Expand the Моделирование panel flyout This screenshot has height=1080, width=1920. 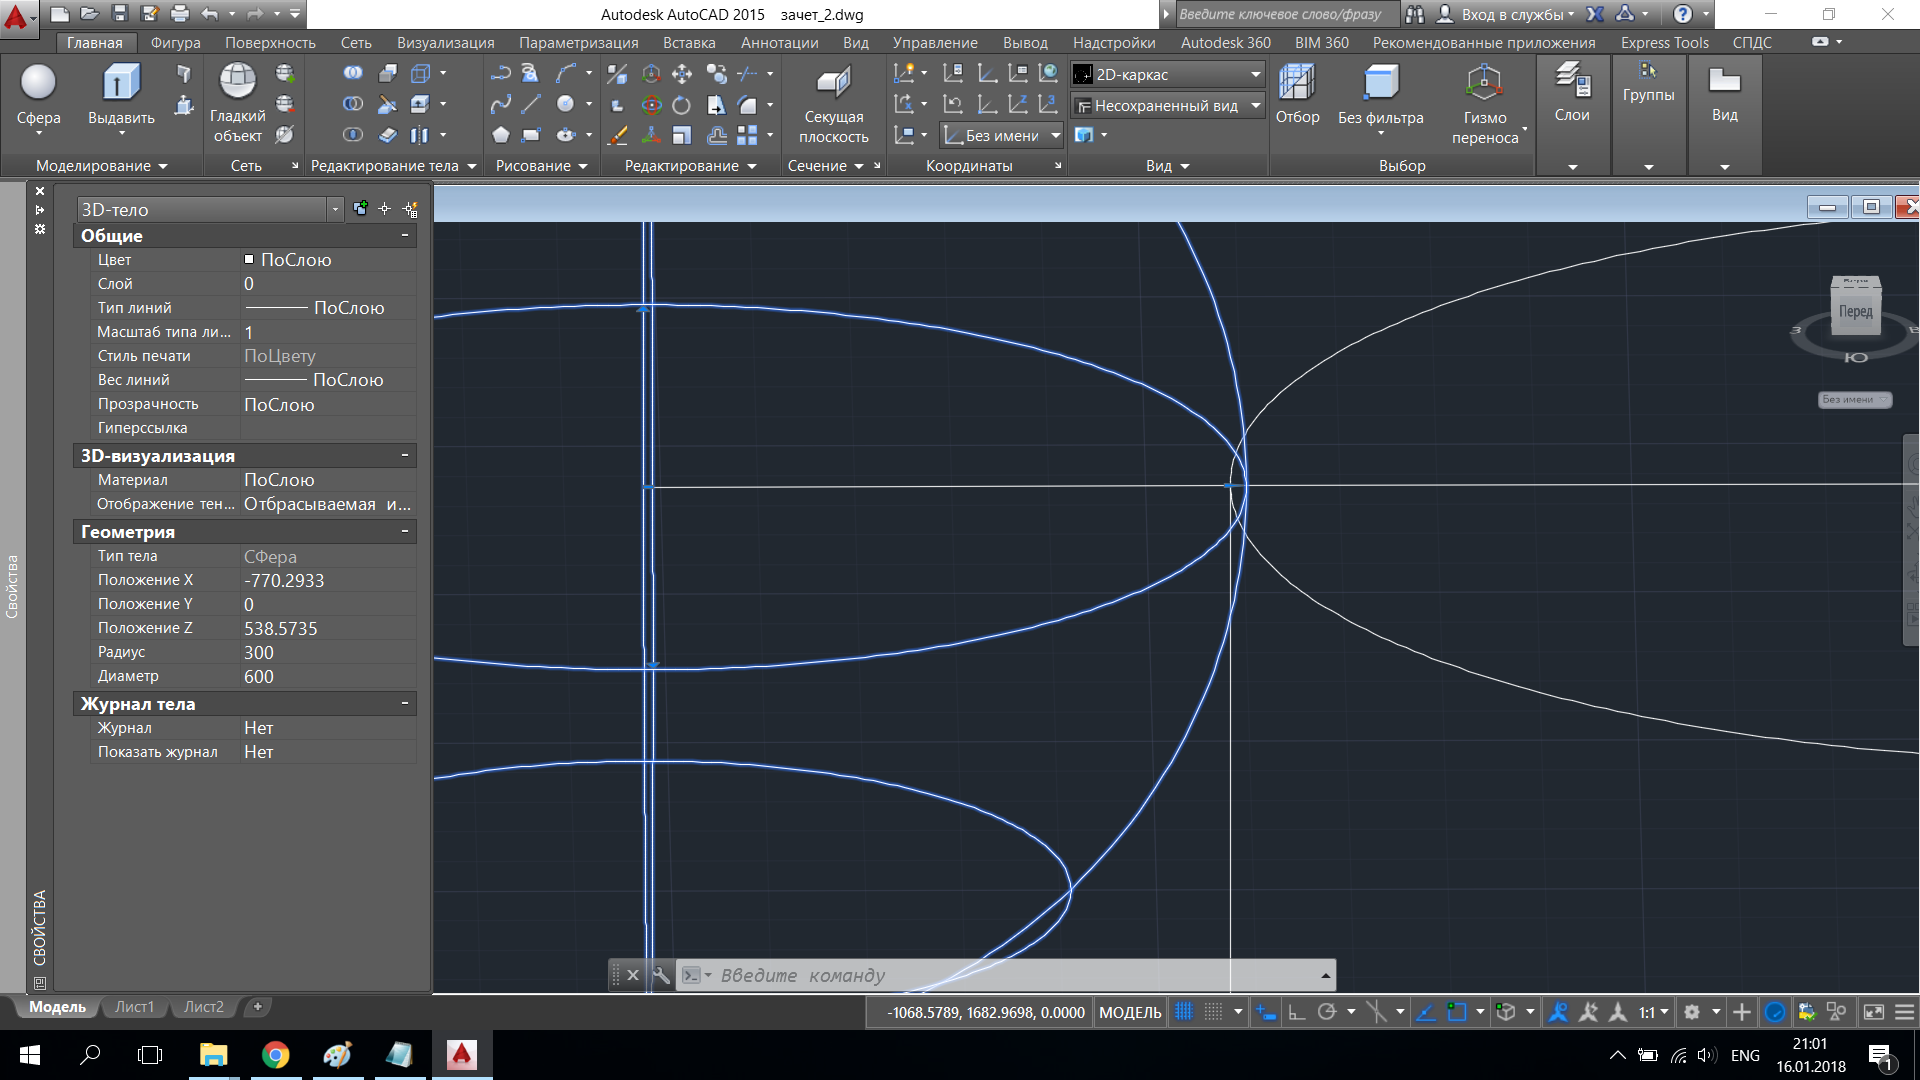tap(102, 166)
